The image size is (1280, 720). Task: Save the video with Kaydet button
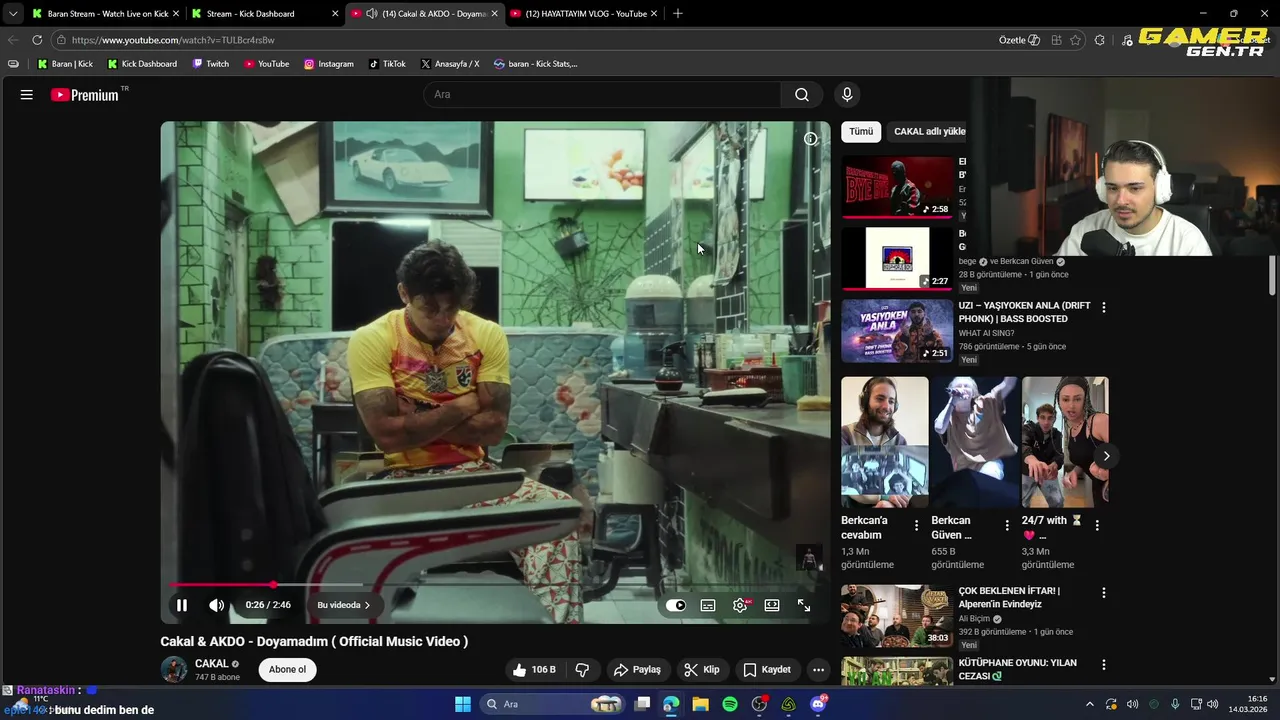pyautogui.click(x=767, y=670)
